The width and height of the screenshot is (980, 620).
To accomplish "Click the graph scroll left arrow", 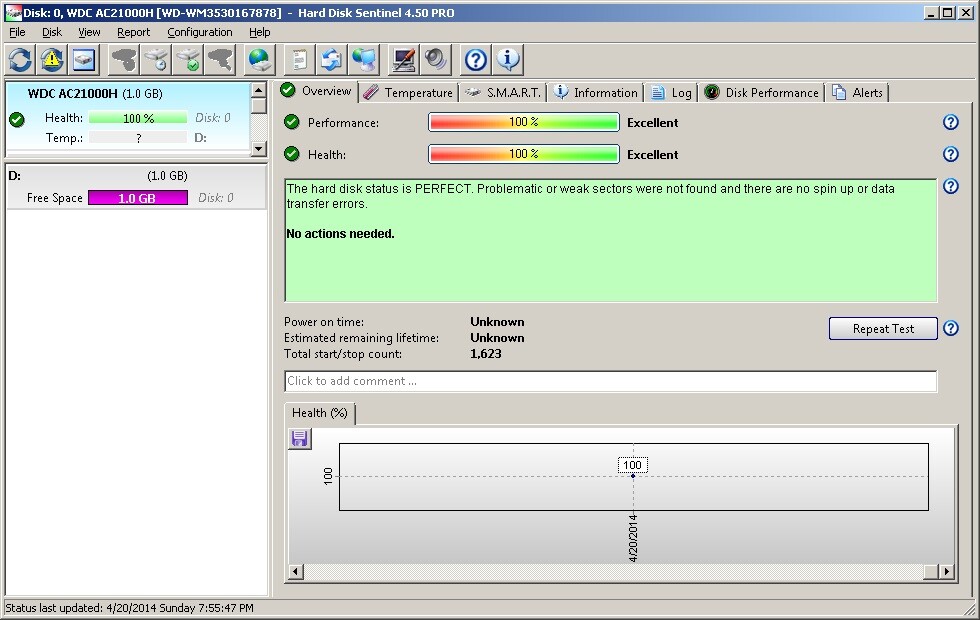I will [296, 571].
